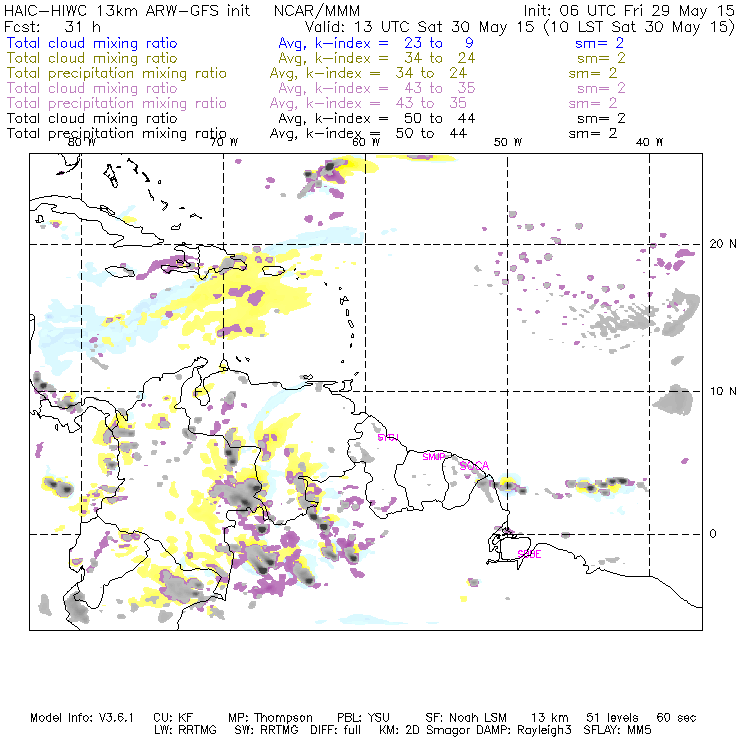The height and width of the screenshot is (740, 740).
Task: Click the 'SW: RRTMG' footer entry
Action: [x=266, y=730]
